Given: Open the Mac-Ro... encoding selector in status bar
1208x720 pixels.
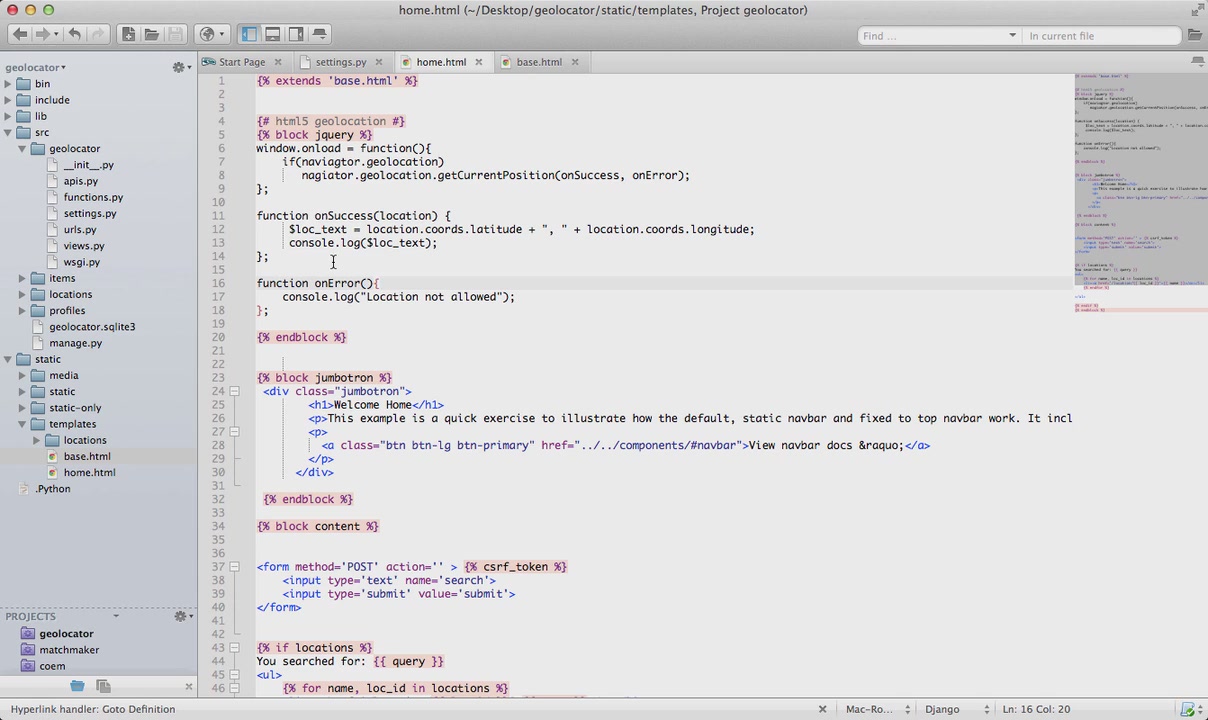Looking at the screenshot, I should 877,709.
